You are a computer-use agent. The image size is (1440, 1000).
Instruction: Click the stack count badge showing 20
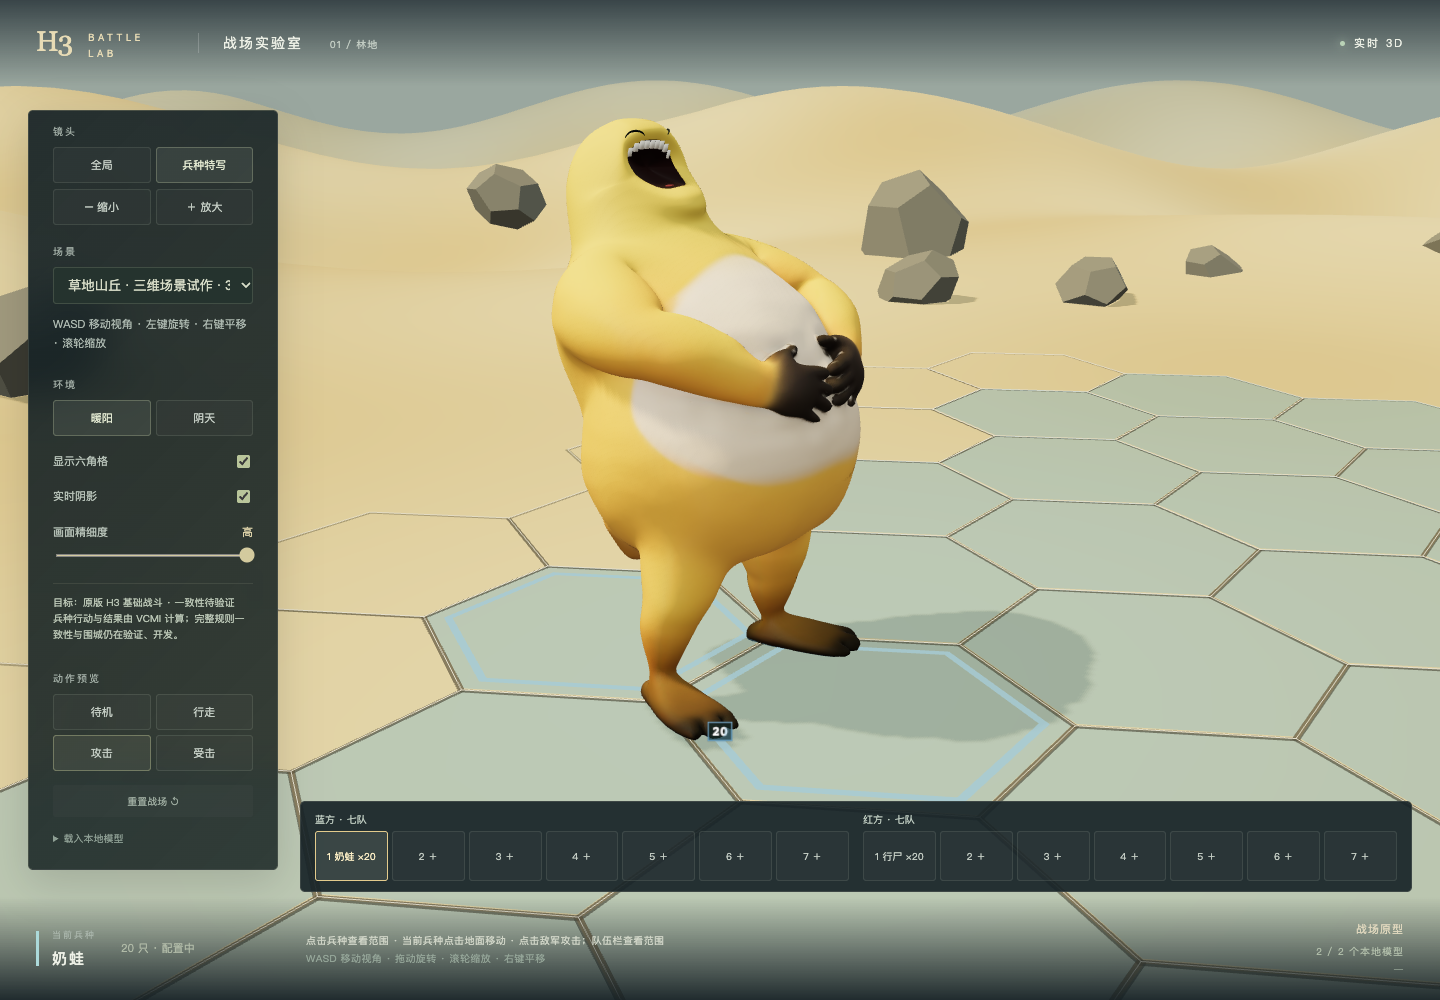point(720,731)
